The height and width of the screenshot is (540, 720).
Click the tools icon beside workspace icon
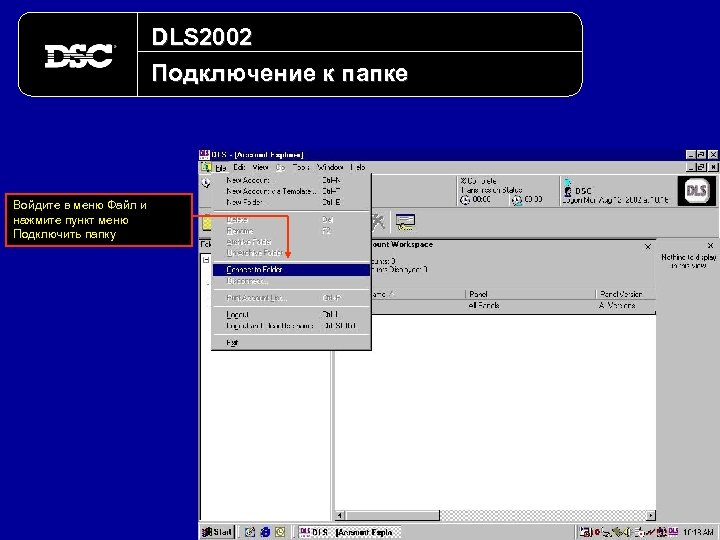pyautogui.click(x=378, y=222)
